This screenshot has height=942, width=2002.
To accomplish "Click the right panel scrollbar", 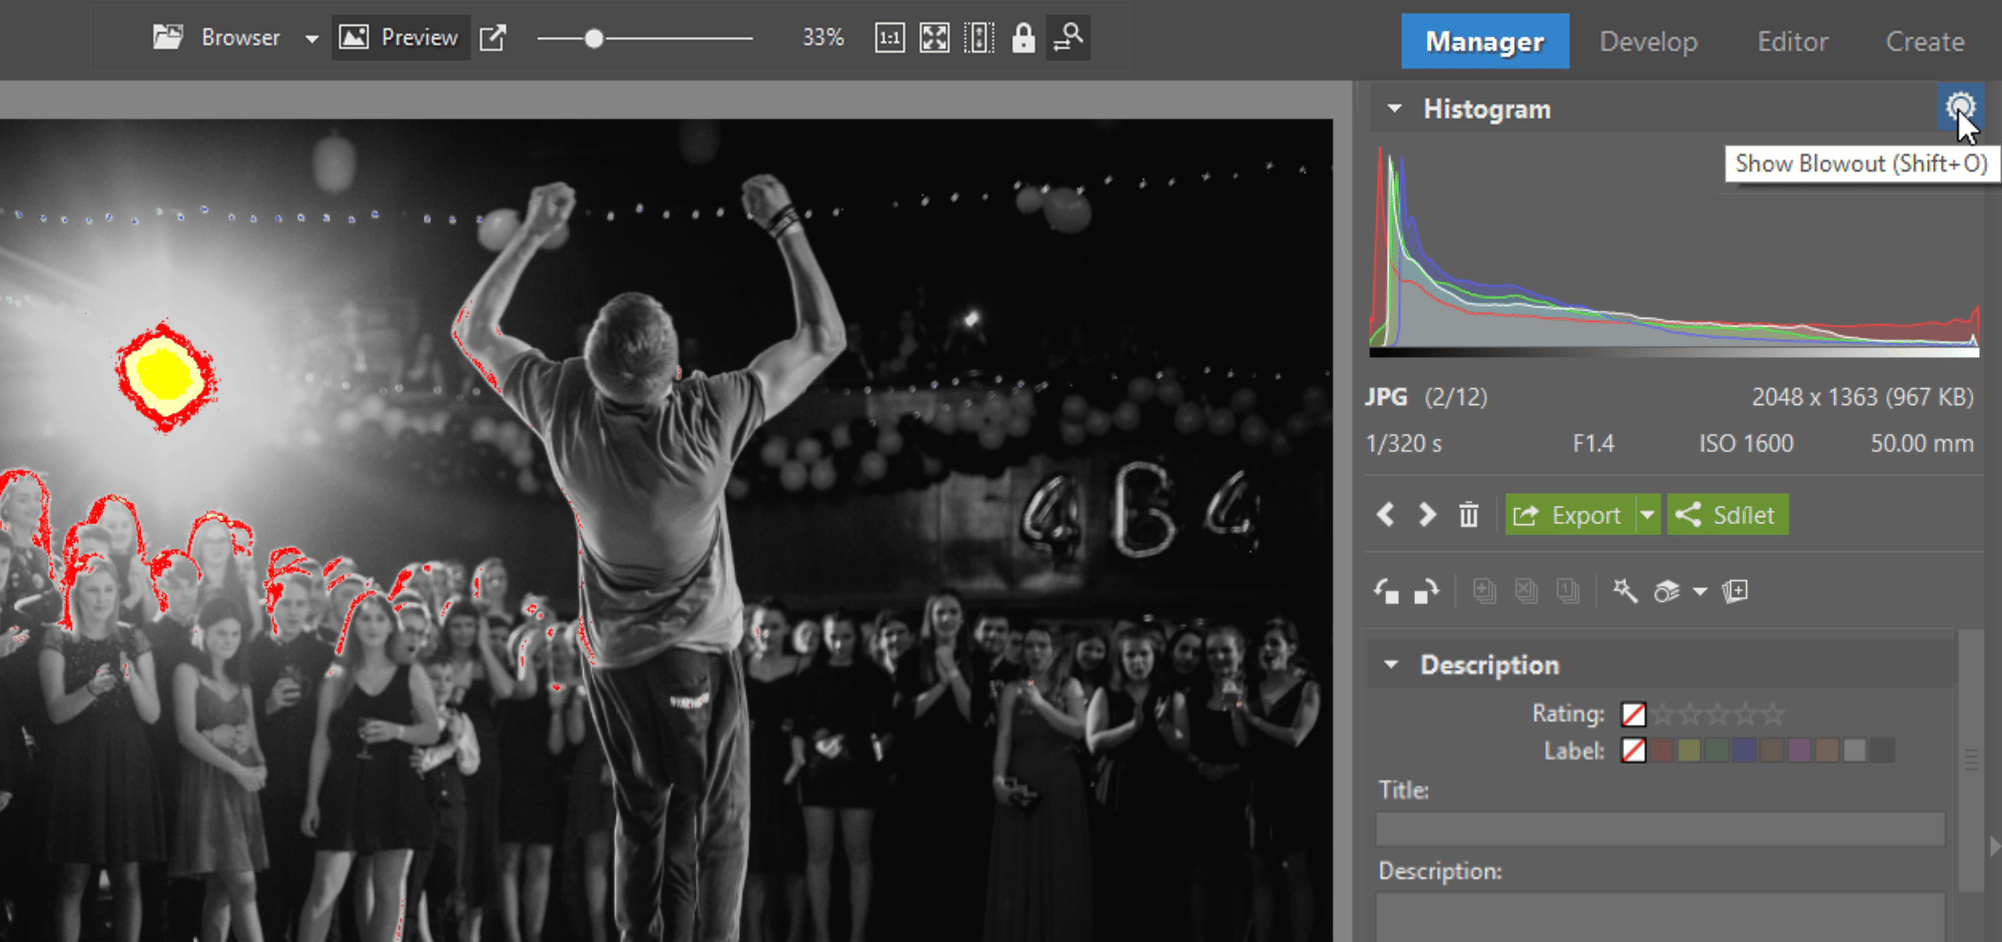I will [x=1970, y=760].
